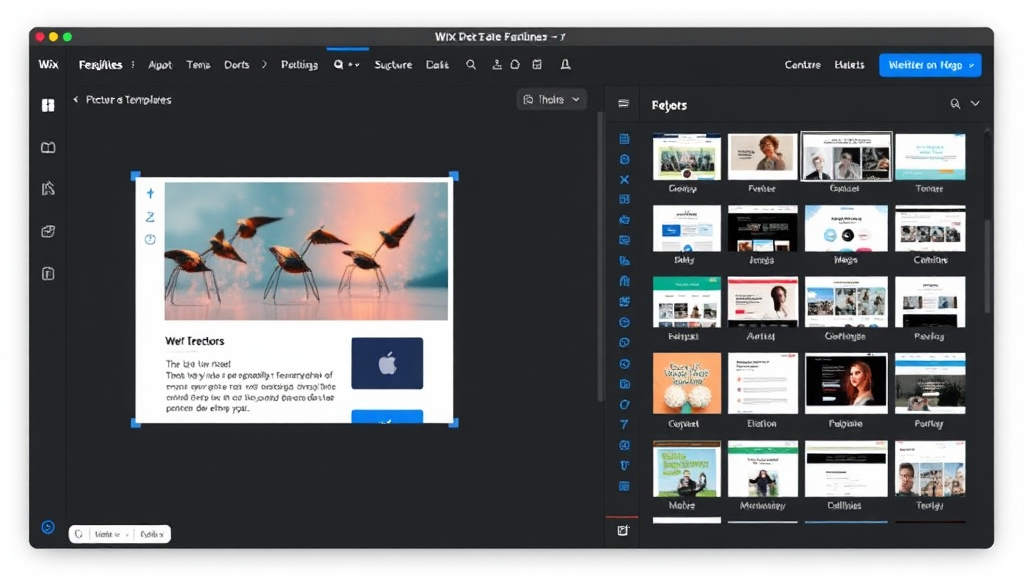Viewport: 1024px width, 576px height.
Task: Click the Picture Templates back link
Action: coord(129,99)
